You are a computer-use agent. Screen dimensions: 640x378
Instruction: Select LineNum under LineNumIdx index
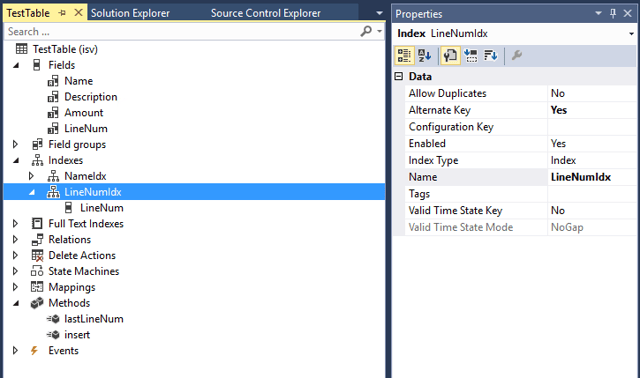point(102,208)
